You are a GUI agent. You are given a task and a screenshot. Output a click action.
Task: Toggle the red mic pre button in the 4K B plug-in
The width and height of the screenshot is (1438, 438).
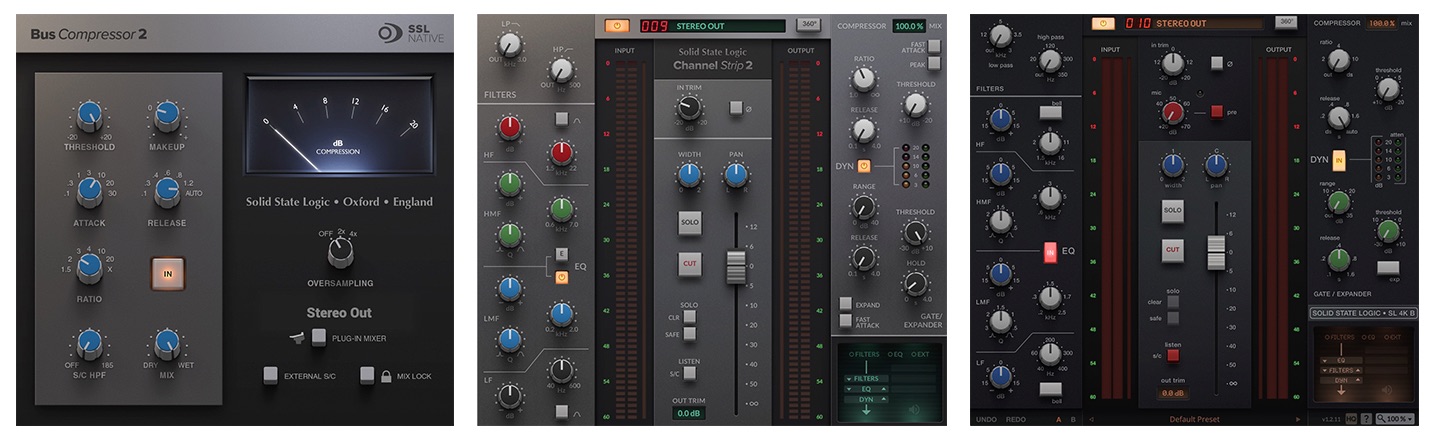click(1218, 111)
